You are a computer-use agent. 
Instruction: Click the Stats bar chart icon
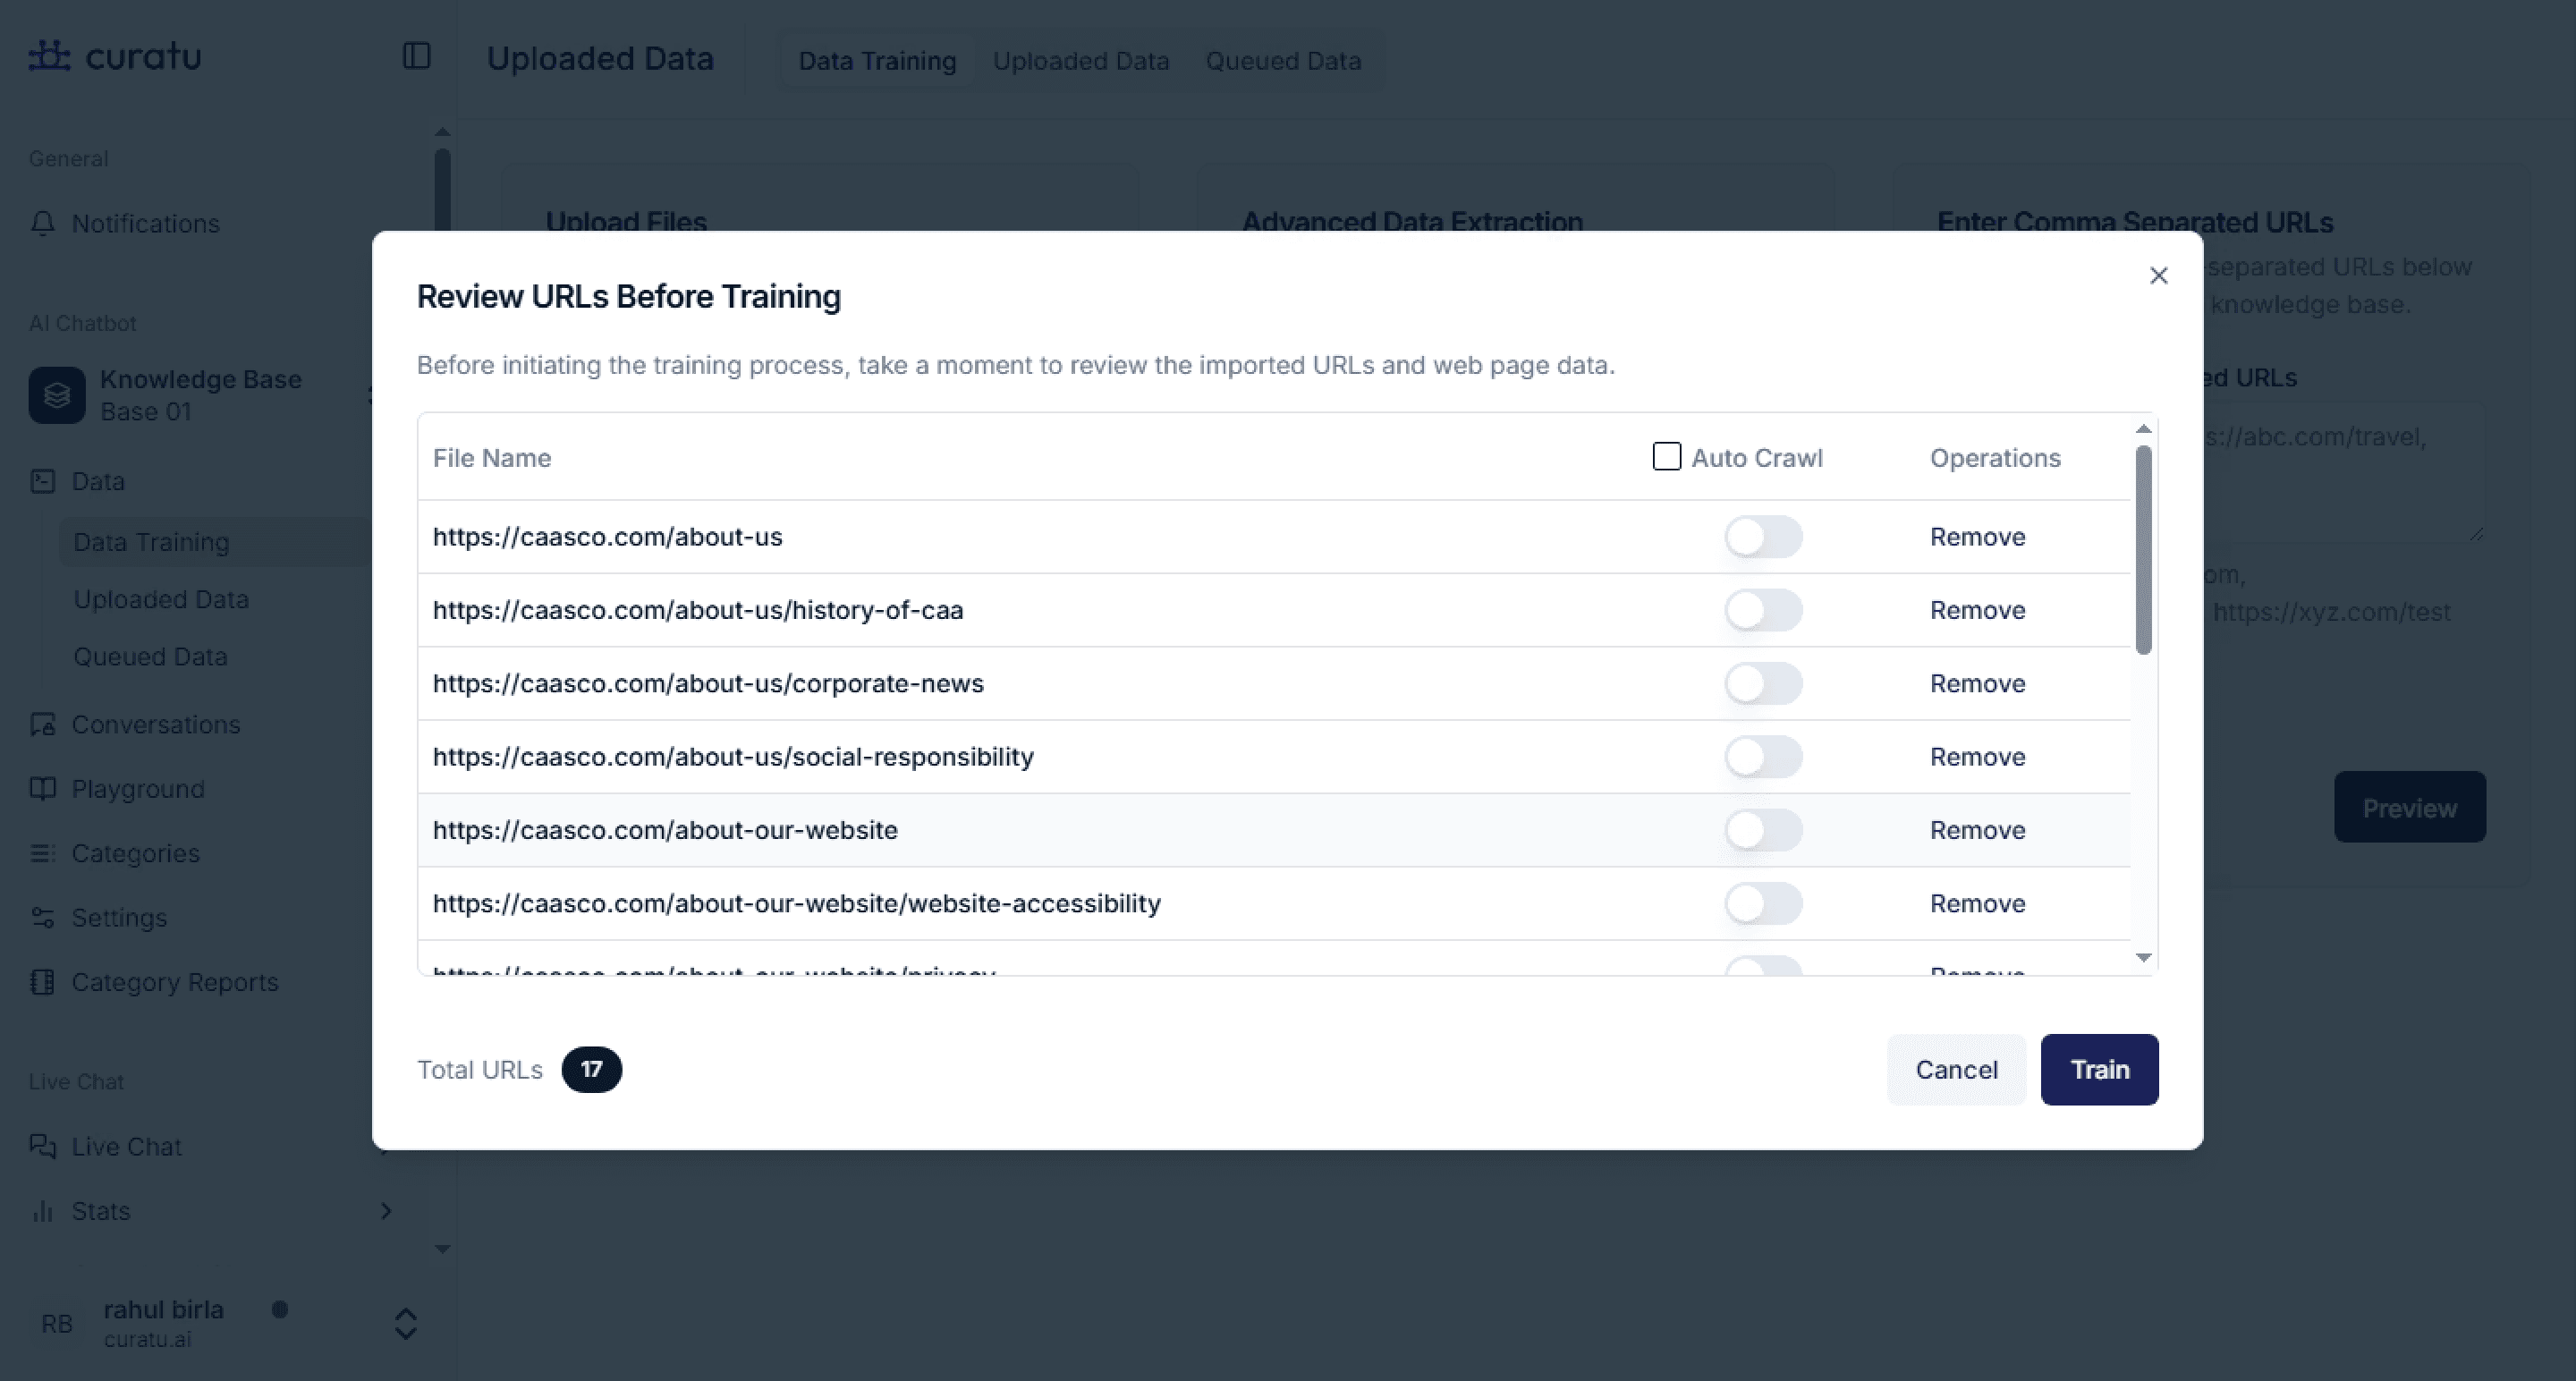[x=42, y=1211]
